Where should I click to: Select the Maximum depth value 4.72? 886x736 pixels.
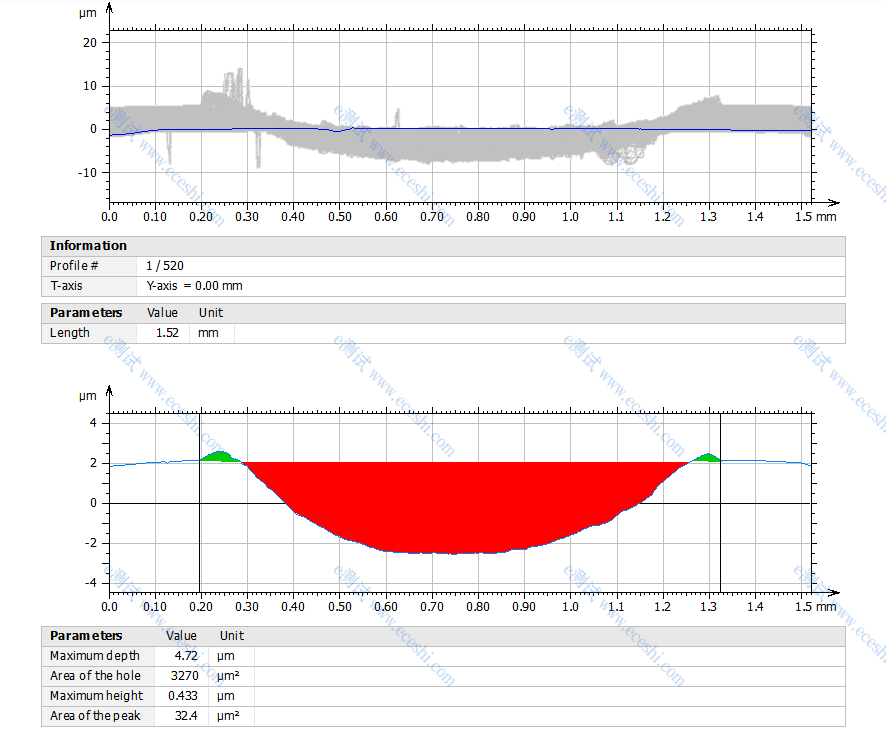click(x=185, y=656)
